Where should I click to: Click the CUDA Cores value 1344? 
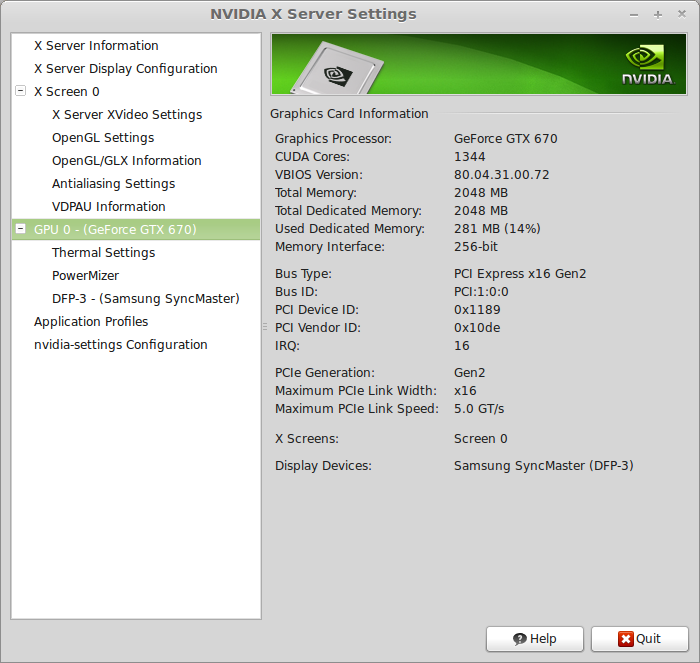click(470, 157)
